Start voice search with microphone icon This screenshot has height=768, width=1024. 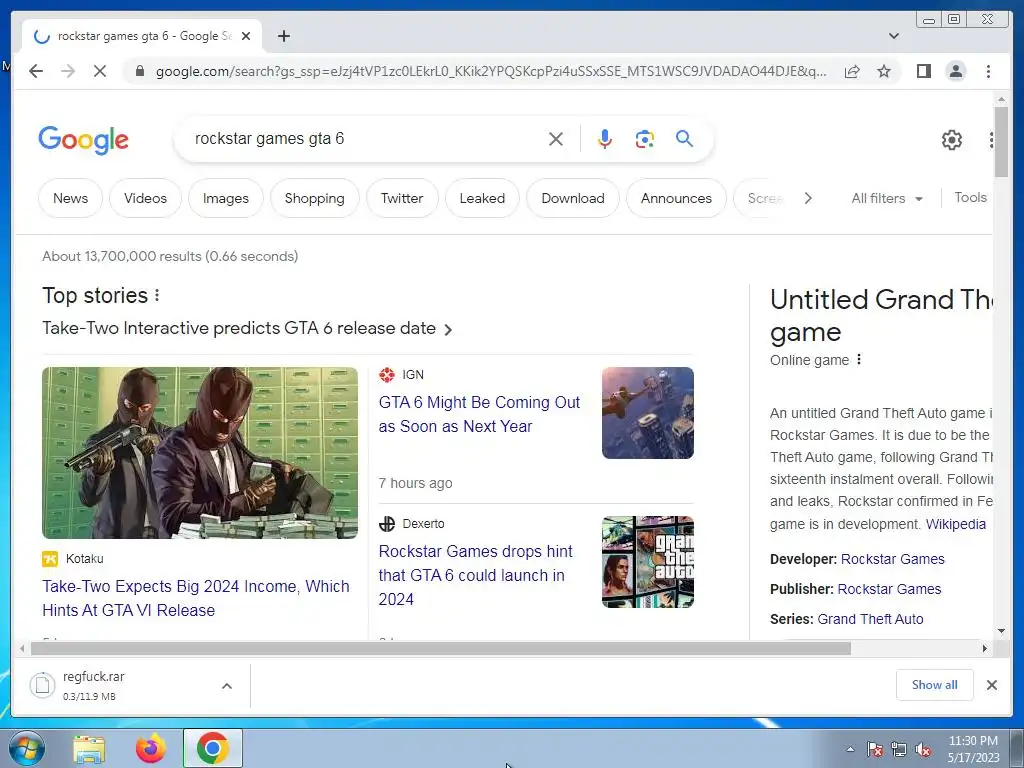coord(605,139)
